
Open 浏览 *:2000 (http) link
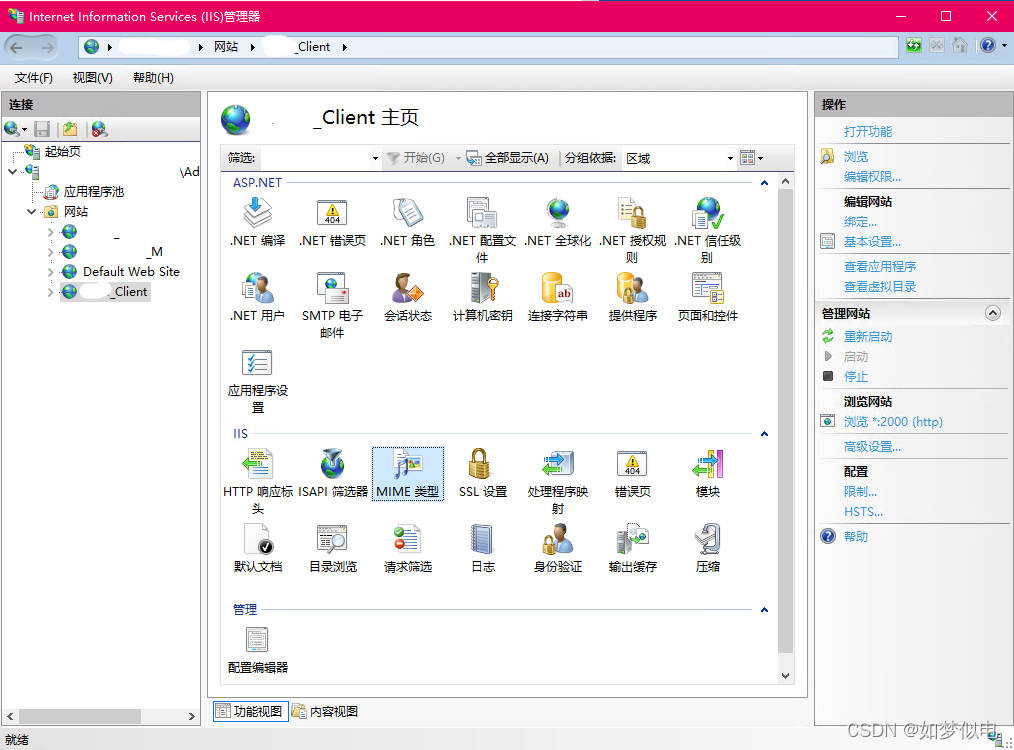893,422
